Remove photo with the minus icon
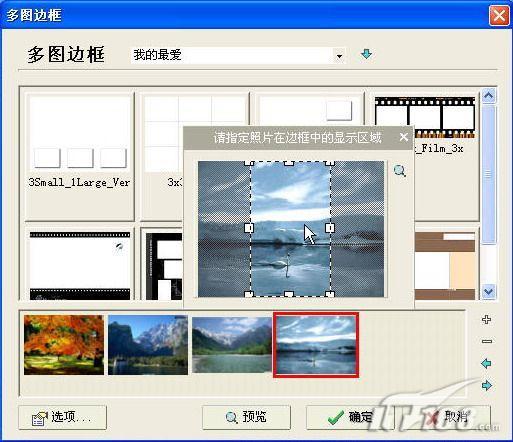513x442 pixels. pos(487,341)
